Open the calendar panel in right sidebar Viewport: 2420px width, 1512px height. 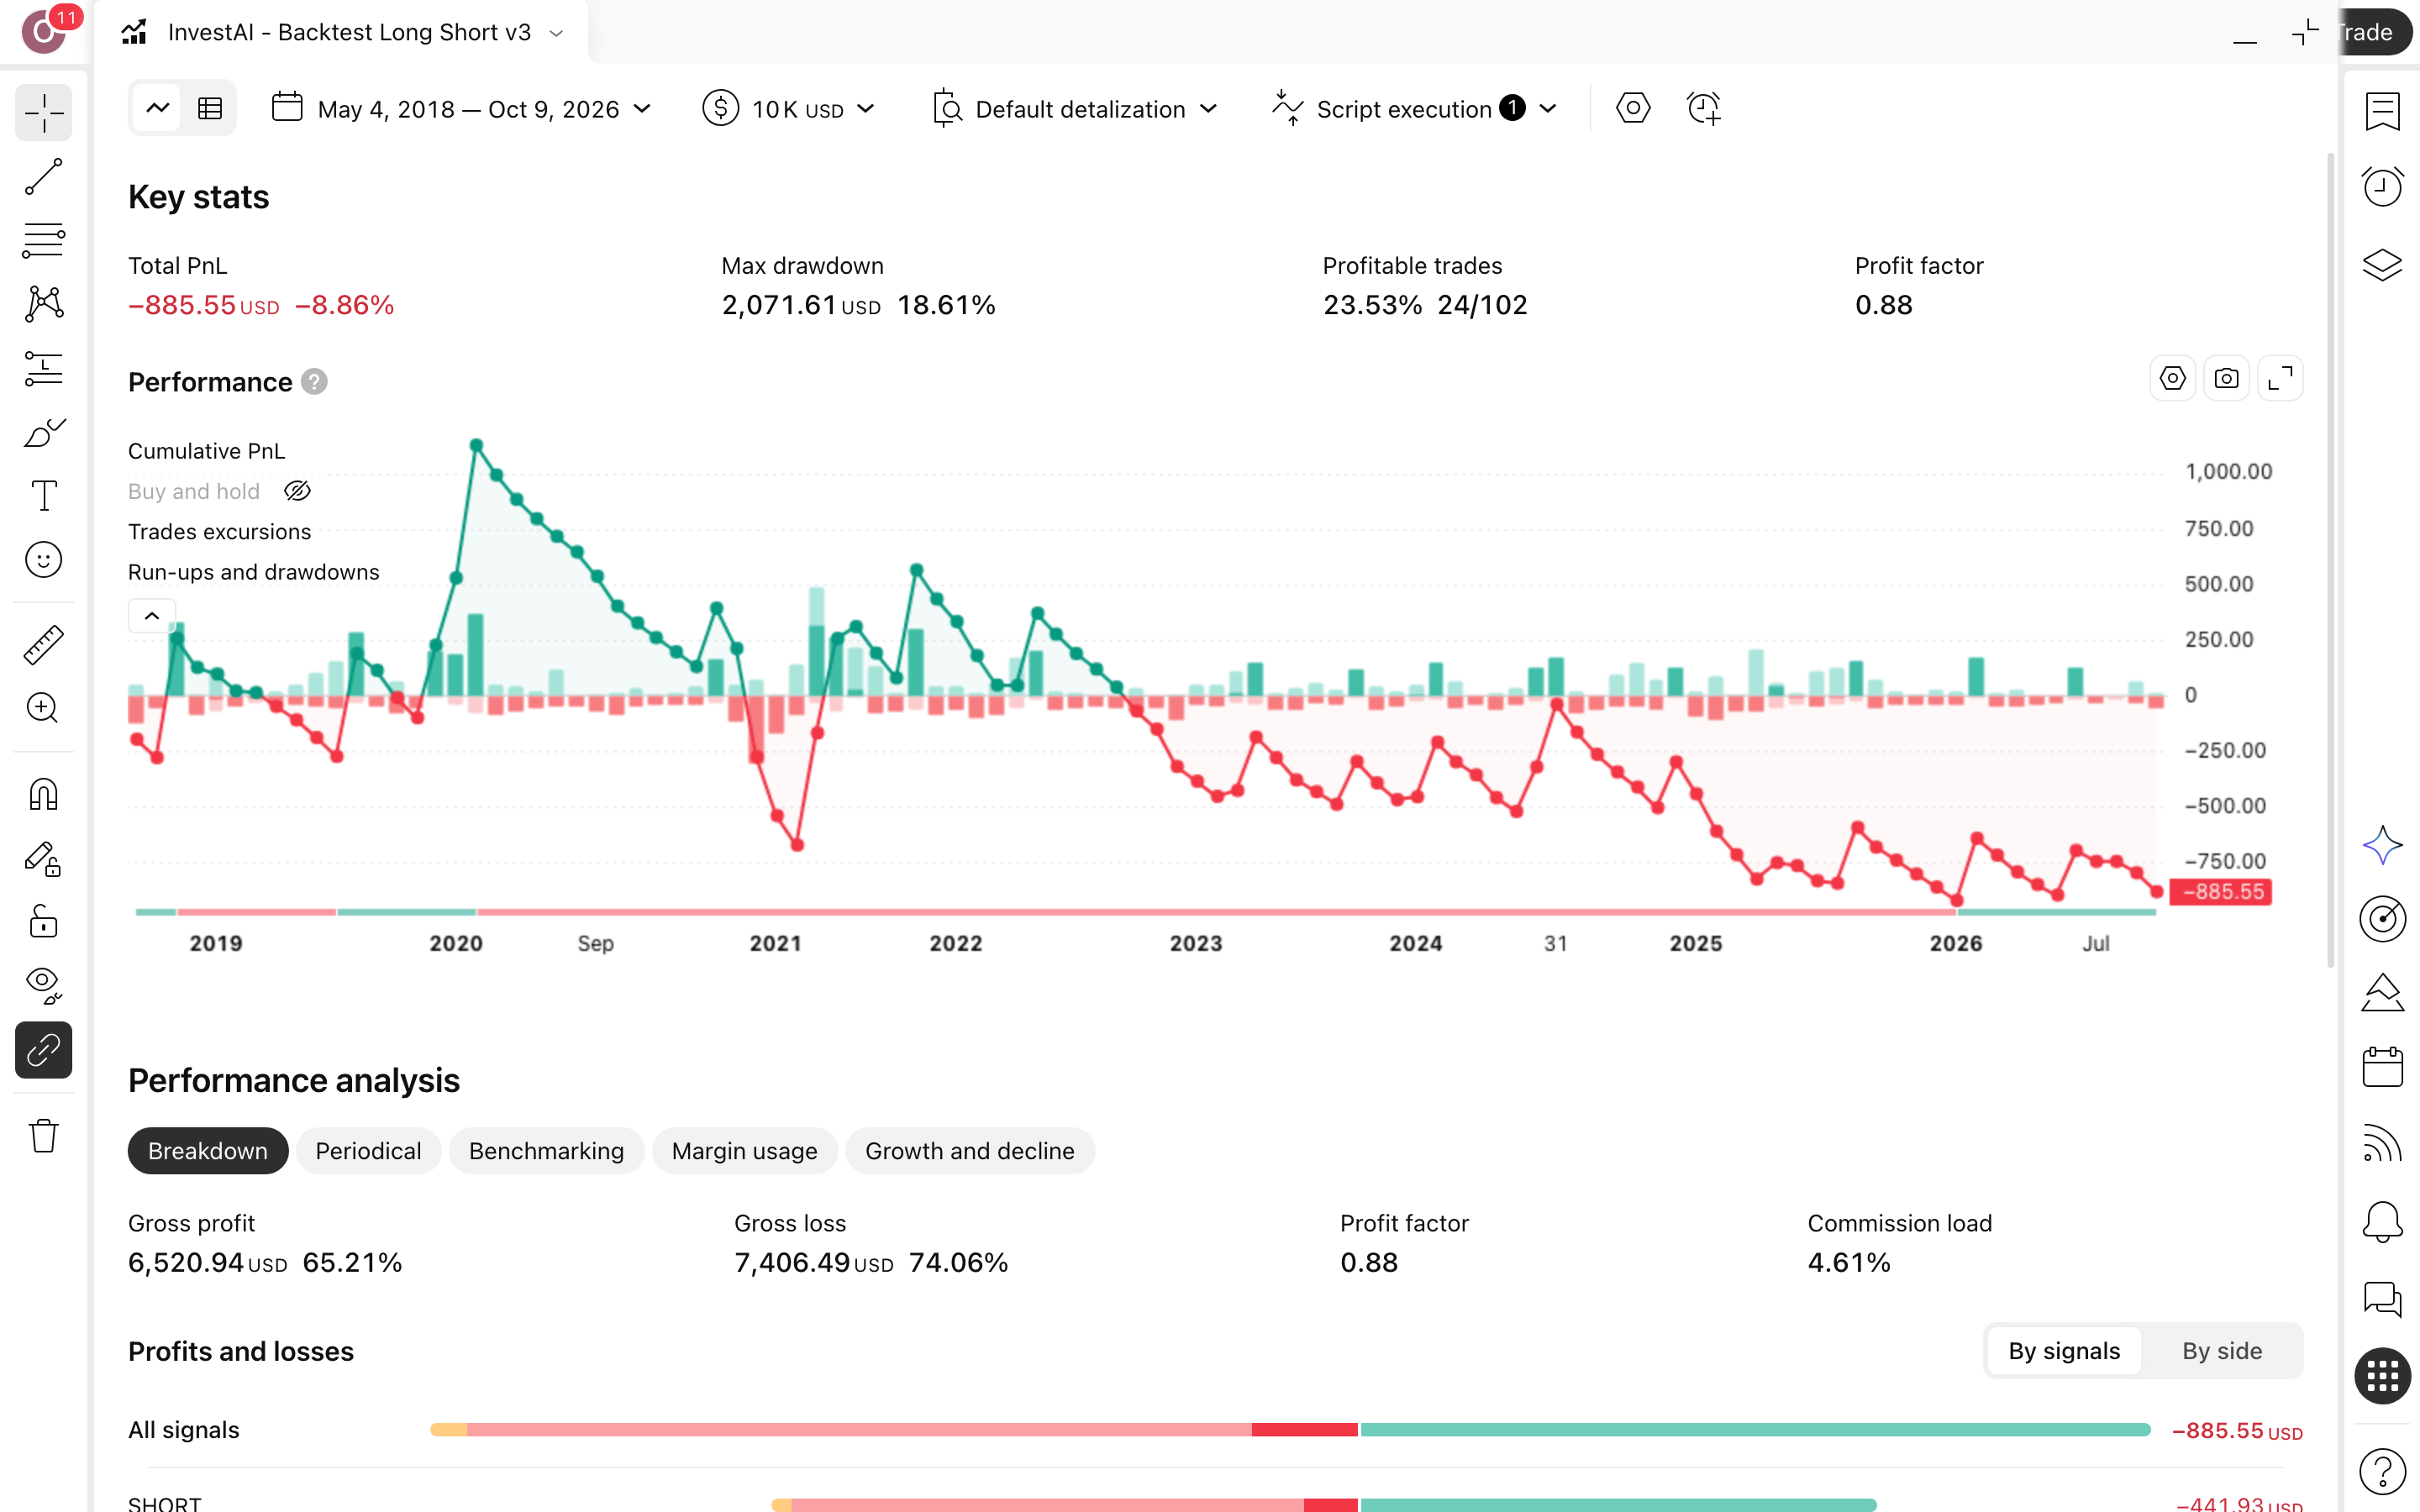(x=2382, y=1067)
